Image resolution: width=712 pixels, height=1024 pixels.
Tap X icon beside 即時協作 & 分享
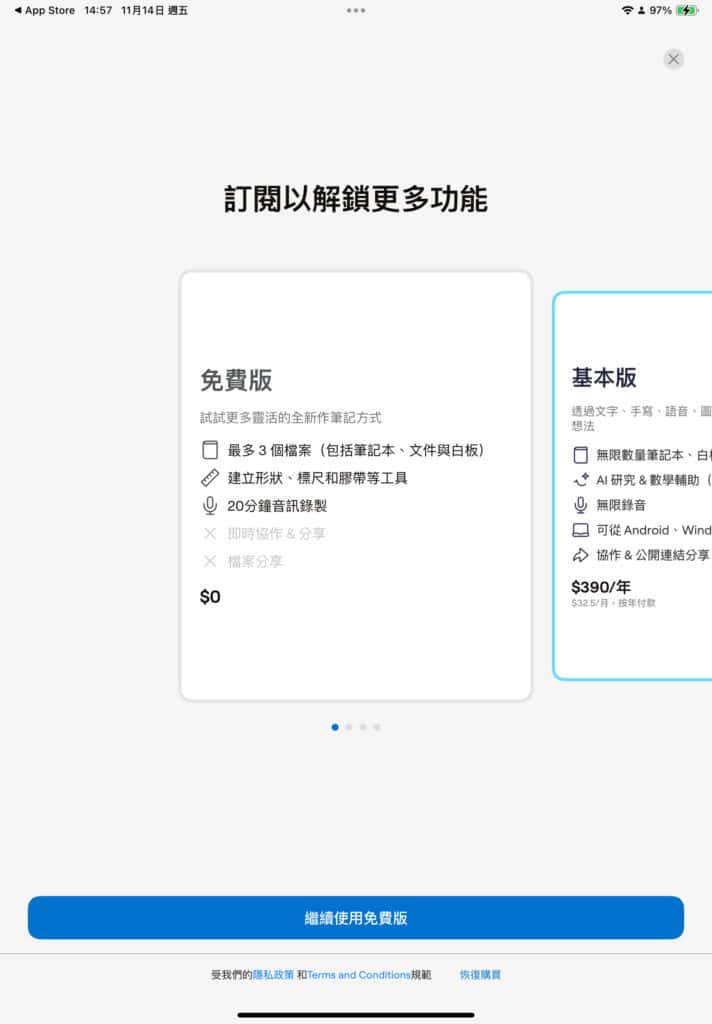click(x=210, y=534)
